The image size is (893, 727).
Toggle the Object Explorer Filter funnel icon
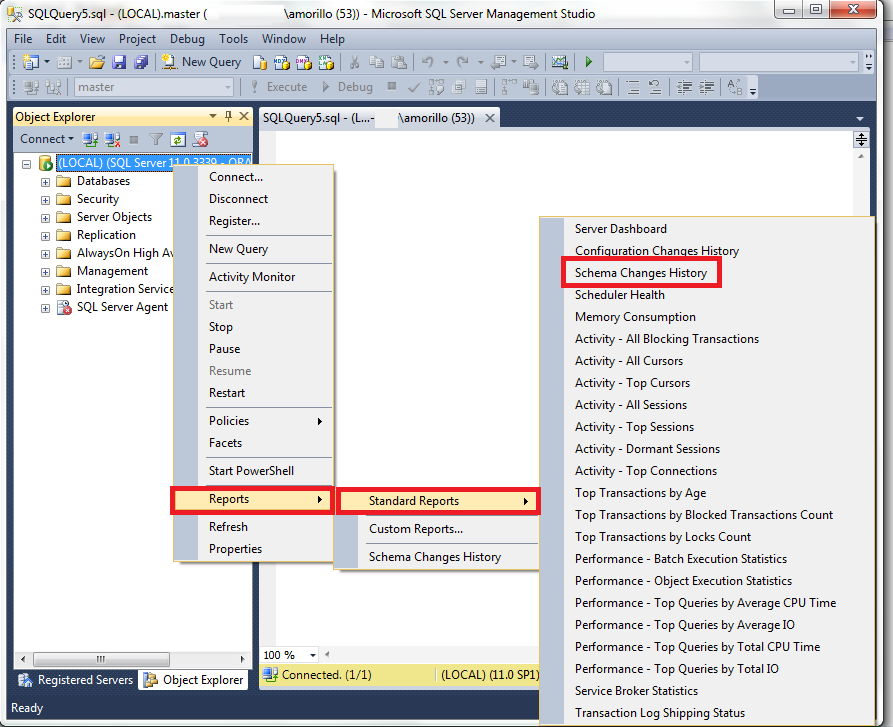pos(156,139)
